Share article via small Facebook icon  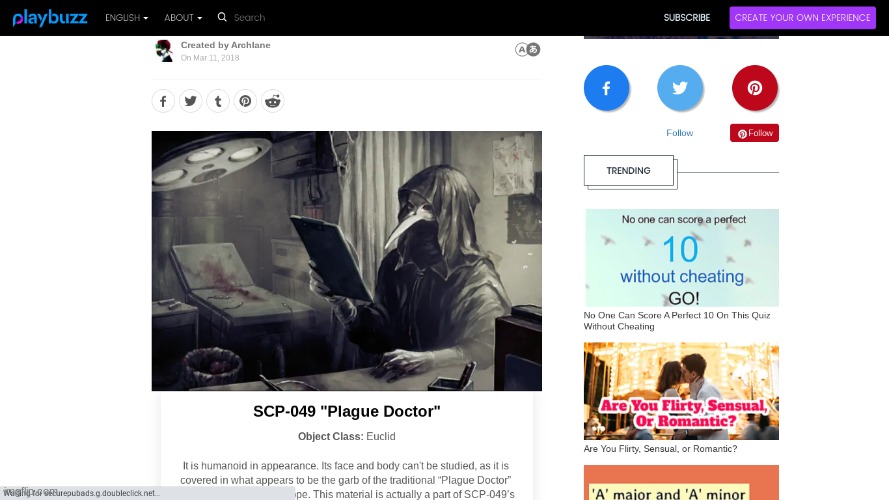(x=163, y=101)
